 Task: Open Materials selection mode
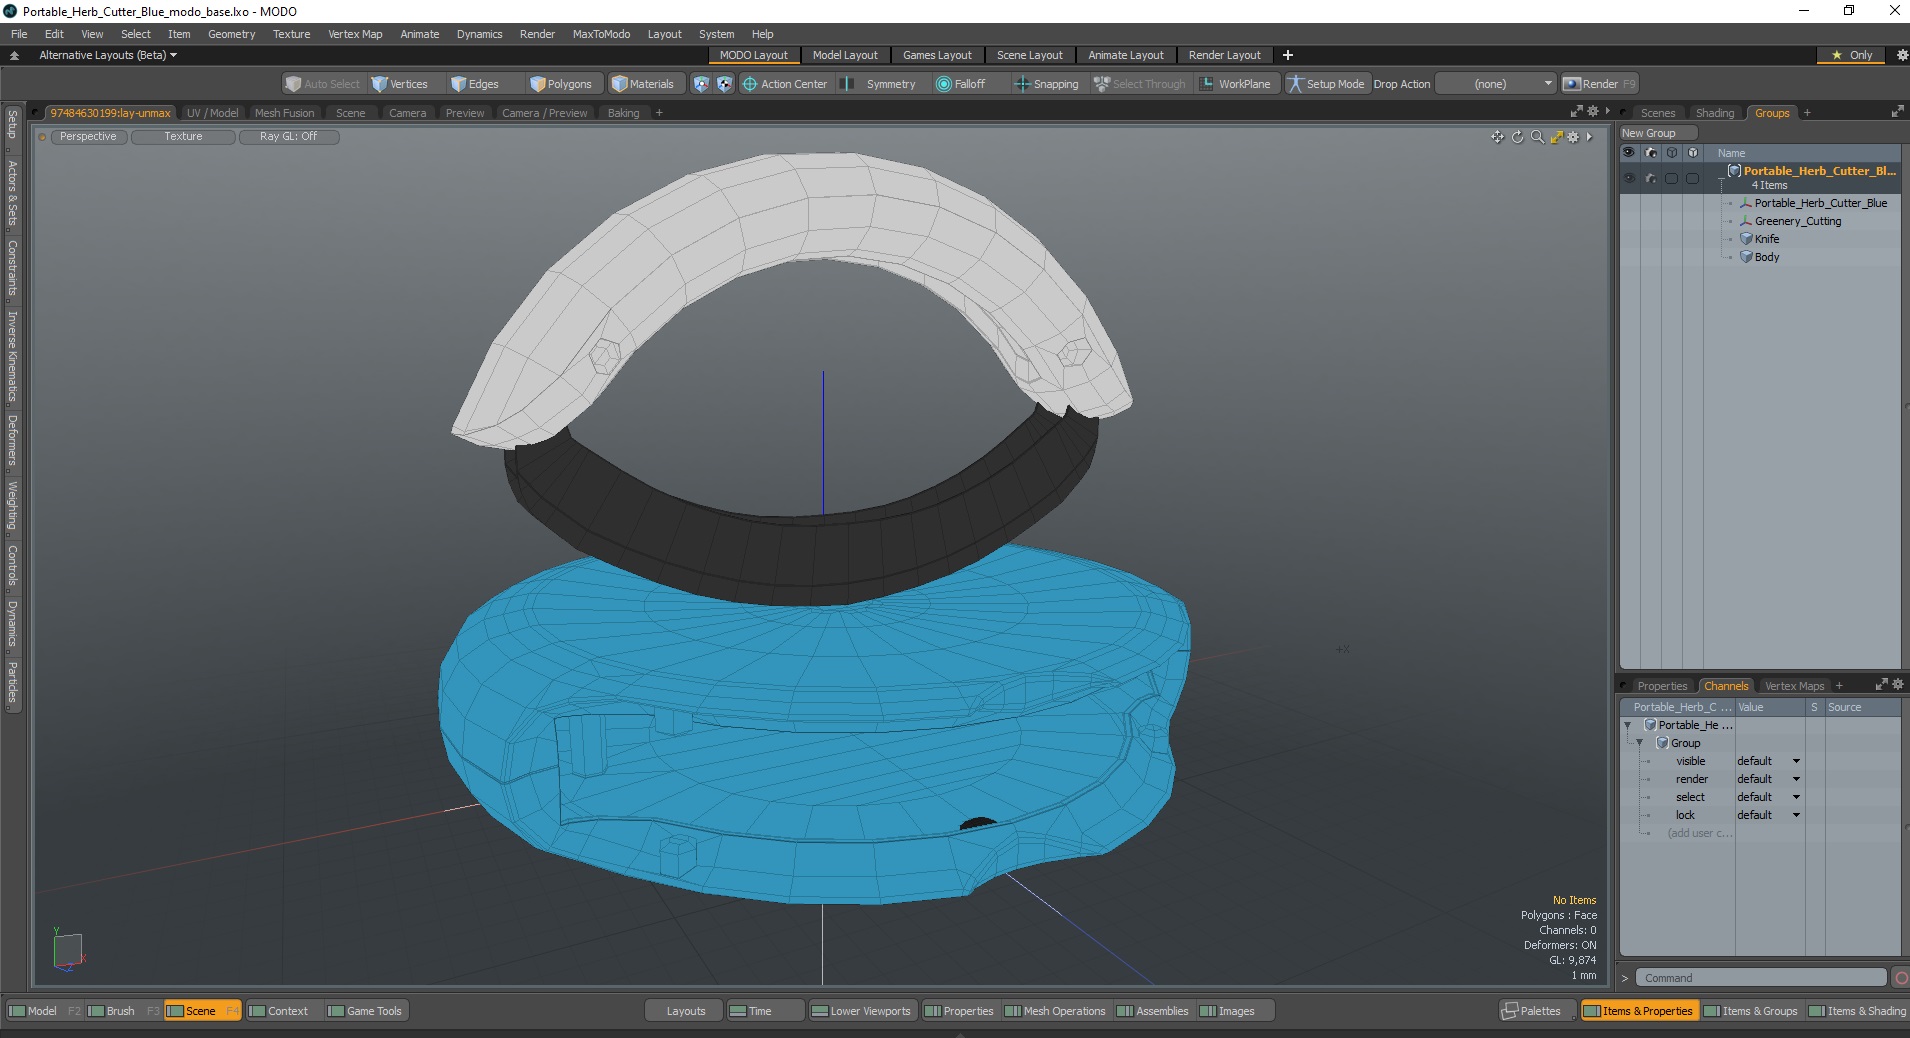[x=643, y=84]
